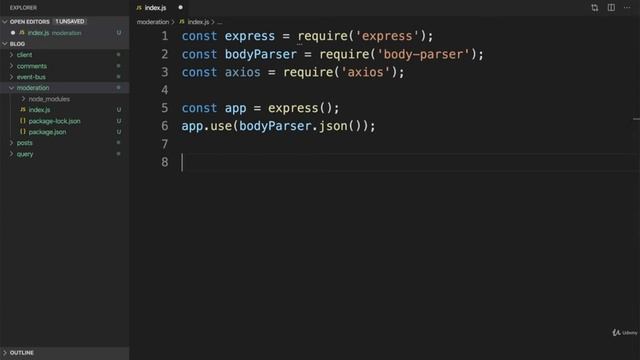Expand the query folder
Screen dimensions: 640x360
point(11,154)
